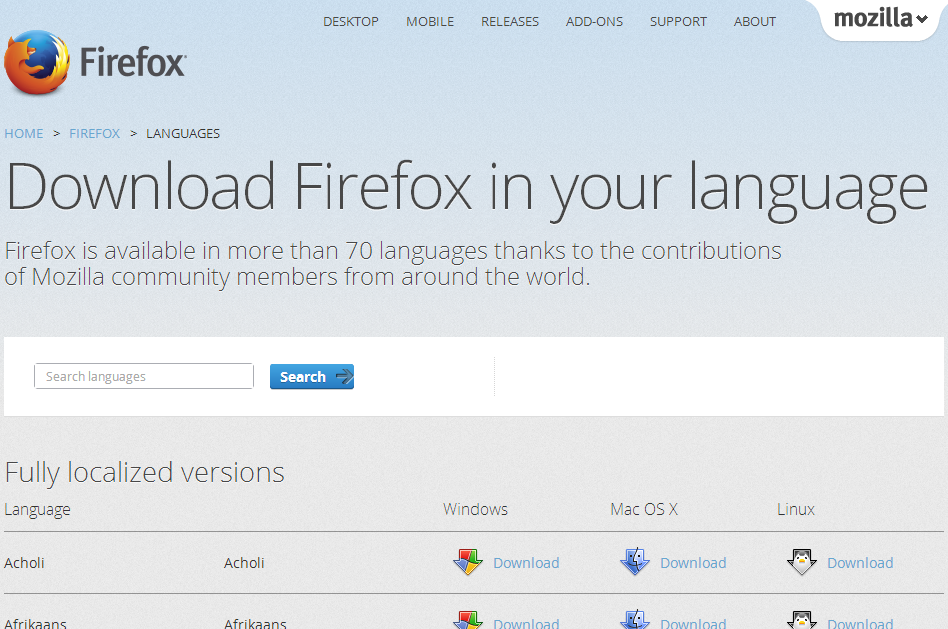The image size is (948, 629).
Task: Click the Firefox logo icon
Action: (x=37, y=62)
